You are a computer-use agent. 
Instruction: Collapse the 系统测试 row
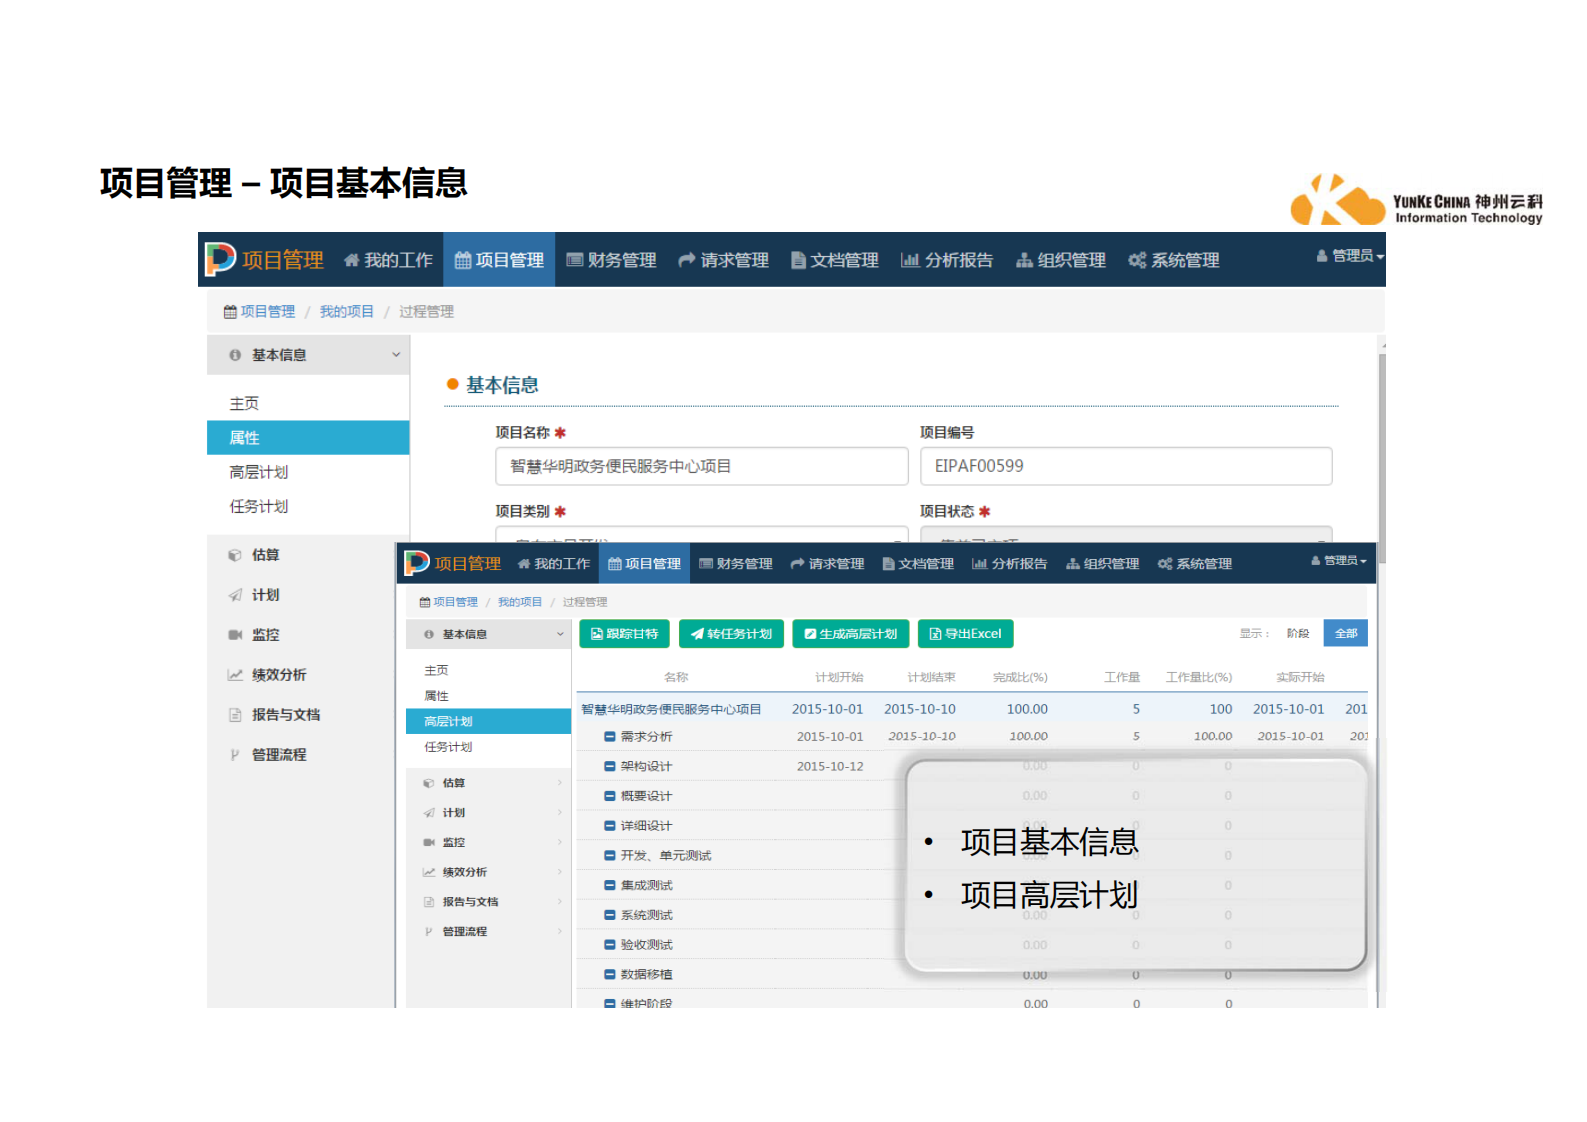610,916
